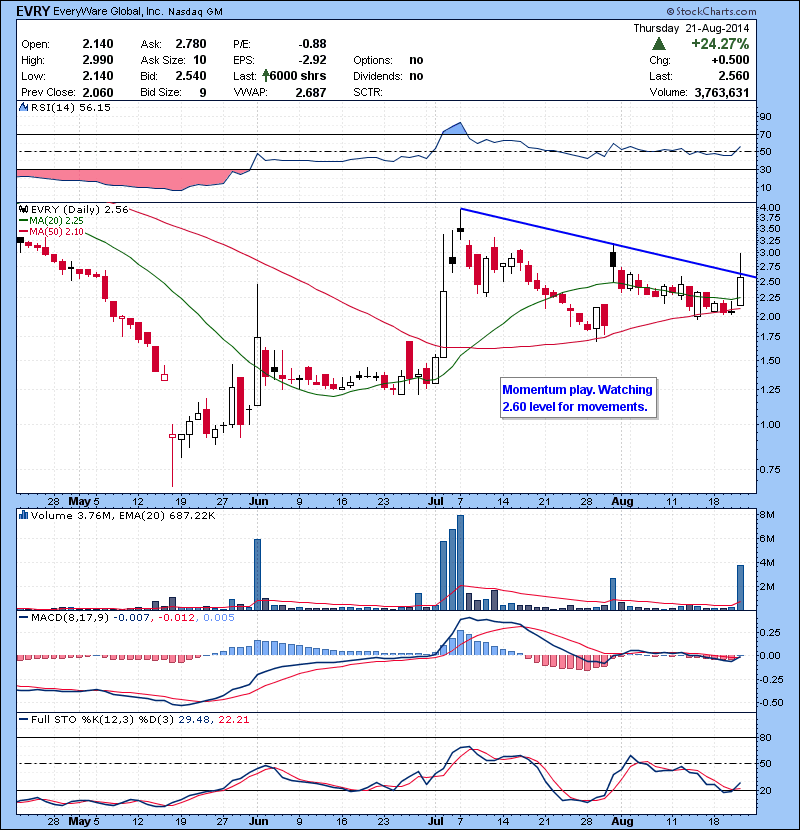Click the EVRY ticker symbol in the header

coord(33,11)
